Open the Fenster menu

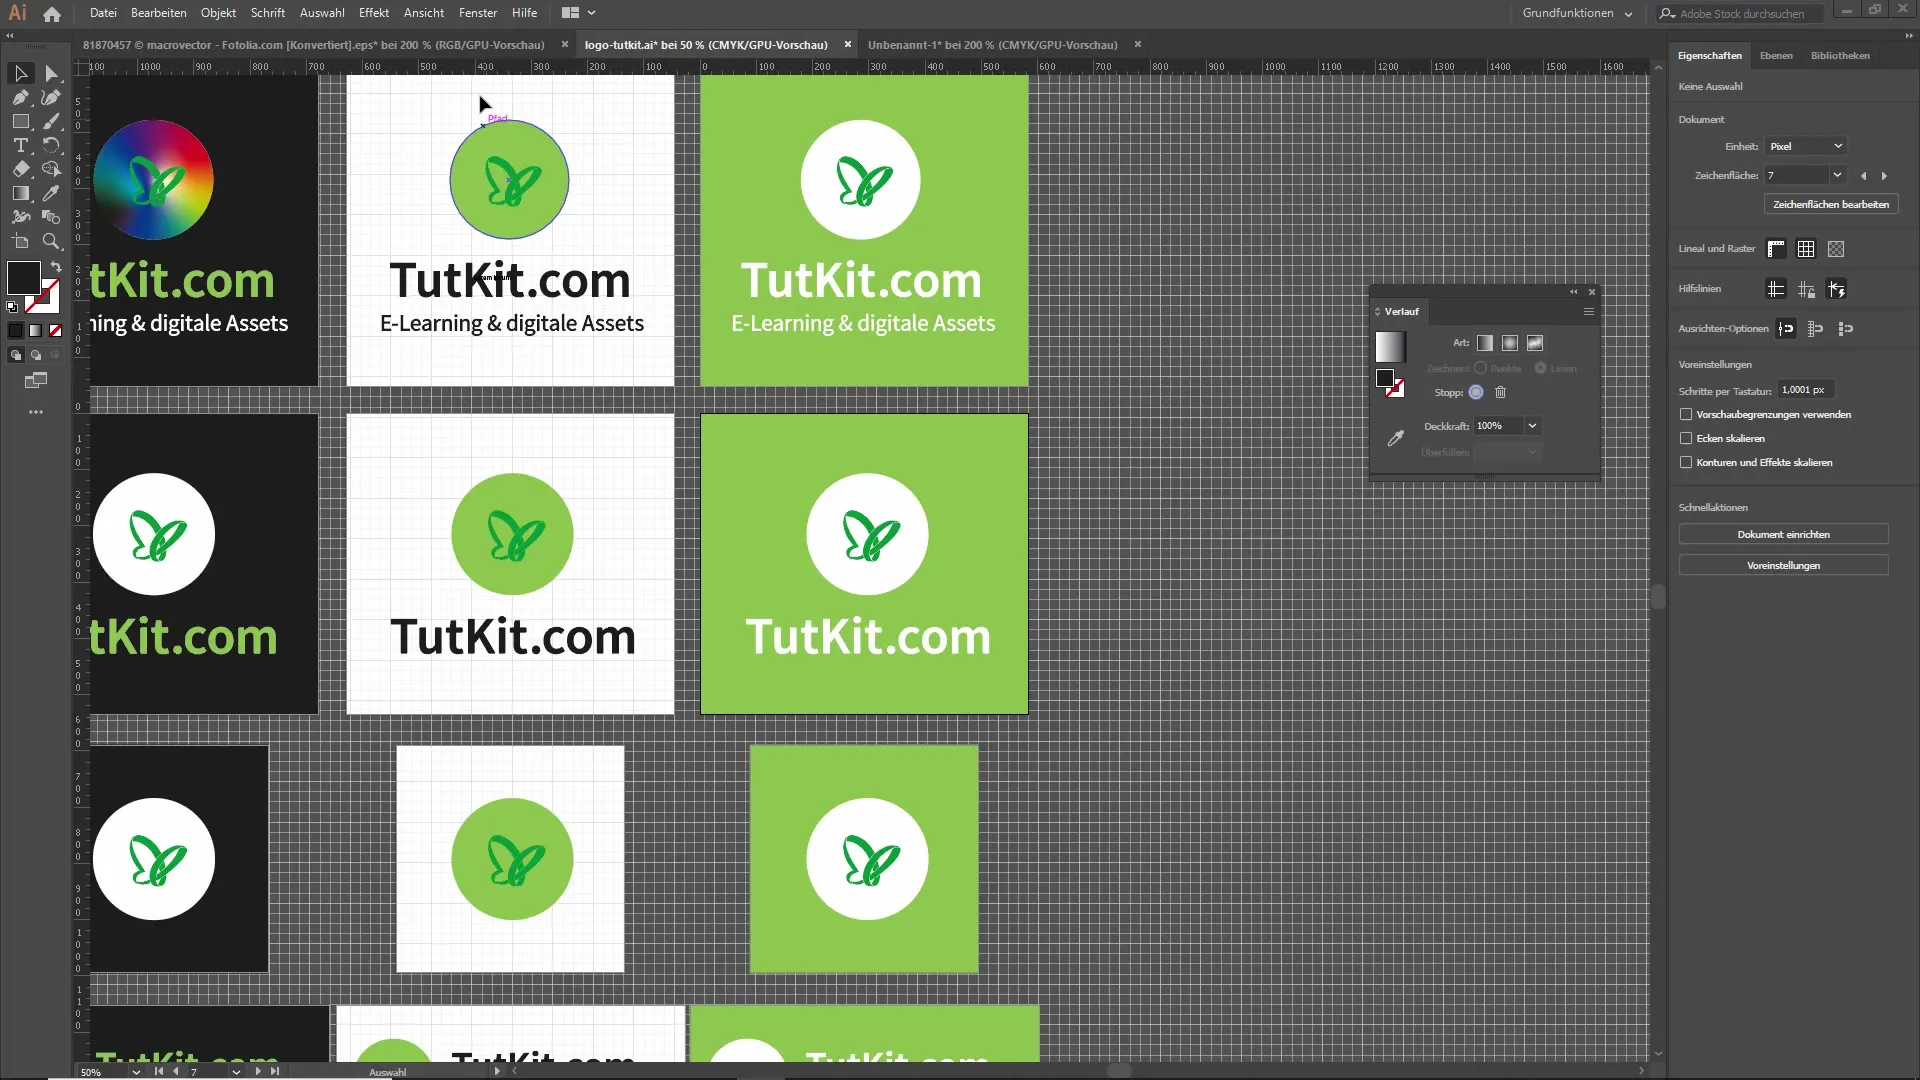[478, 13]
